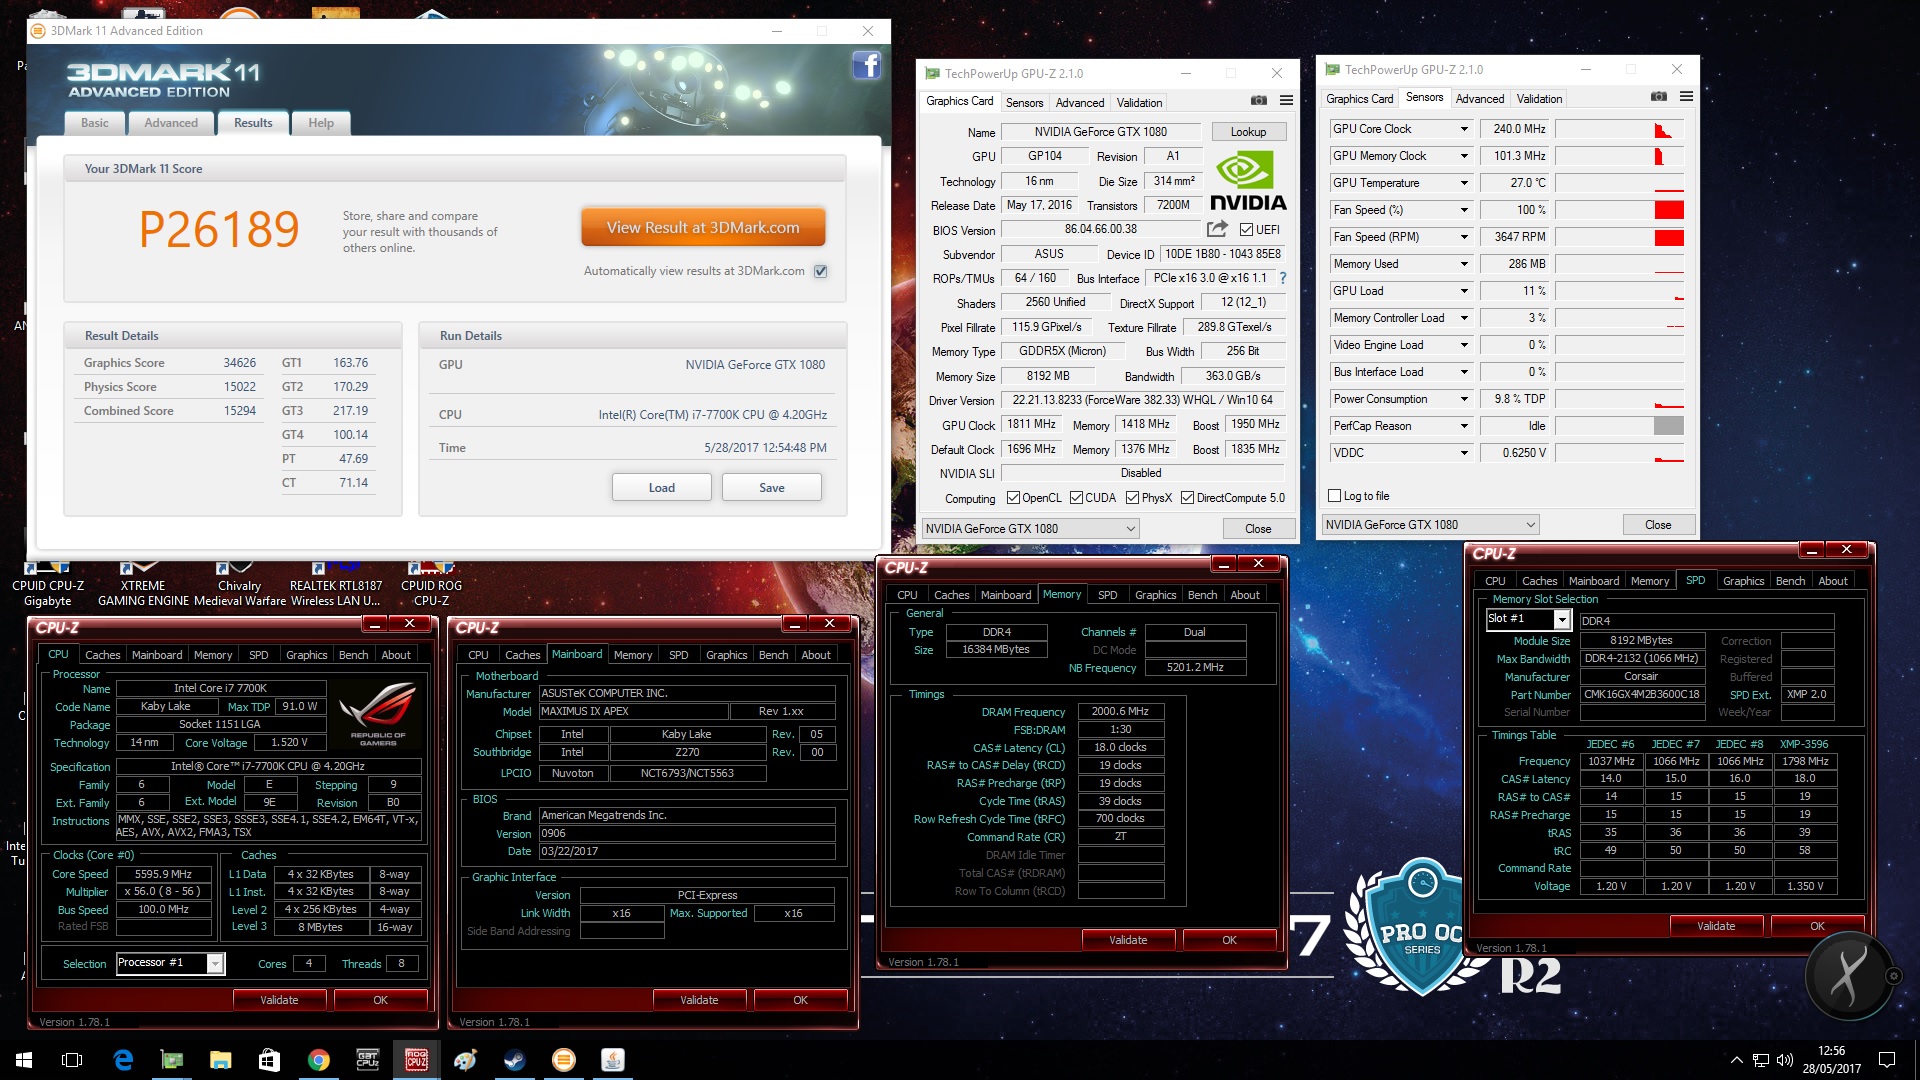This screenshot has width=1920, height=1080.
Task: Click OK in the CPU-Z Mainboard window
Action: pos(800,1000)
